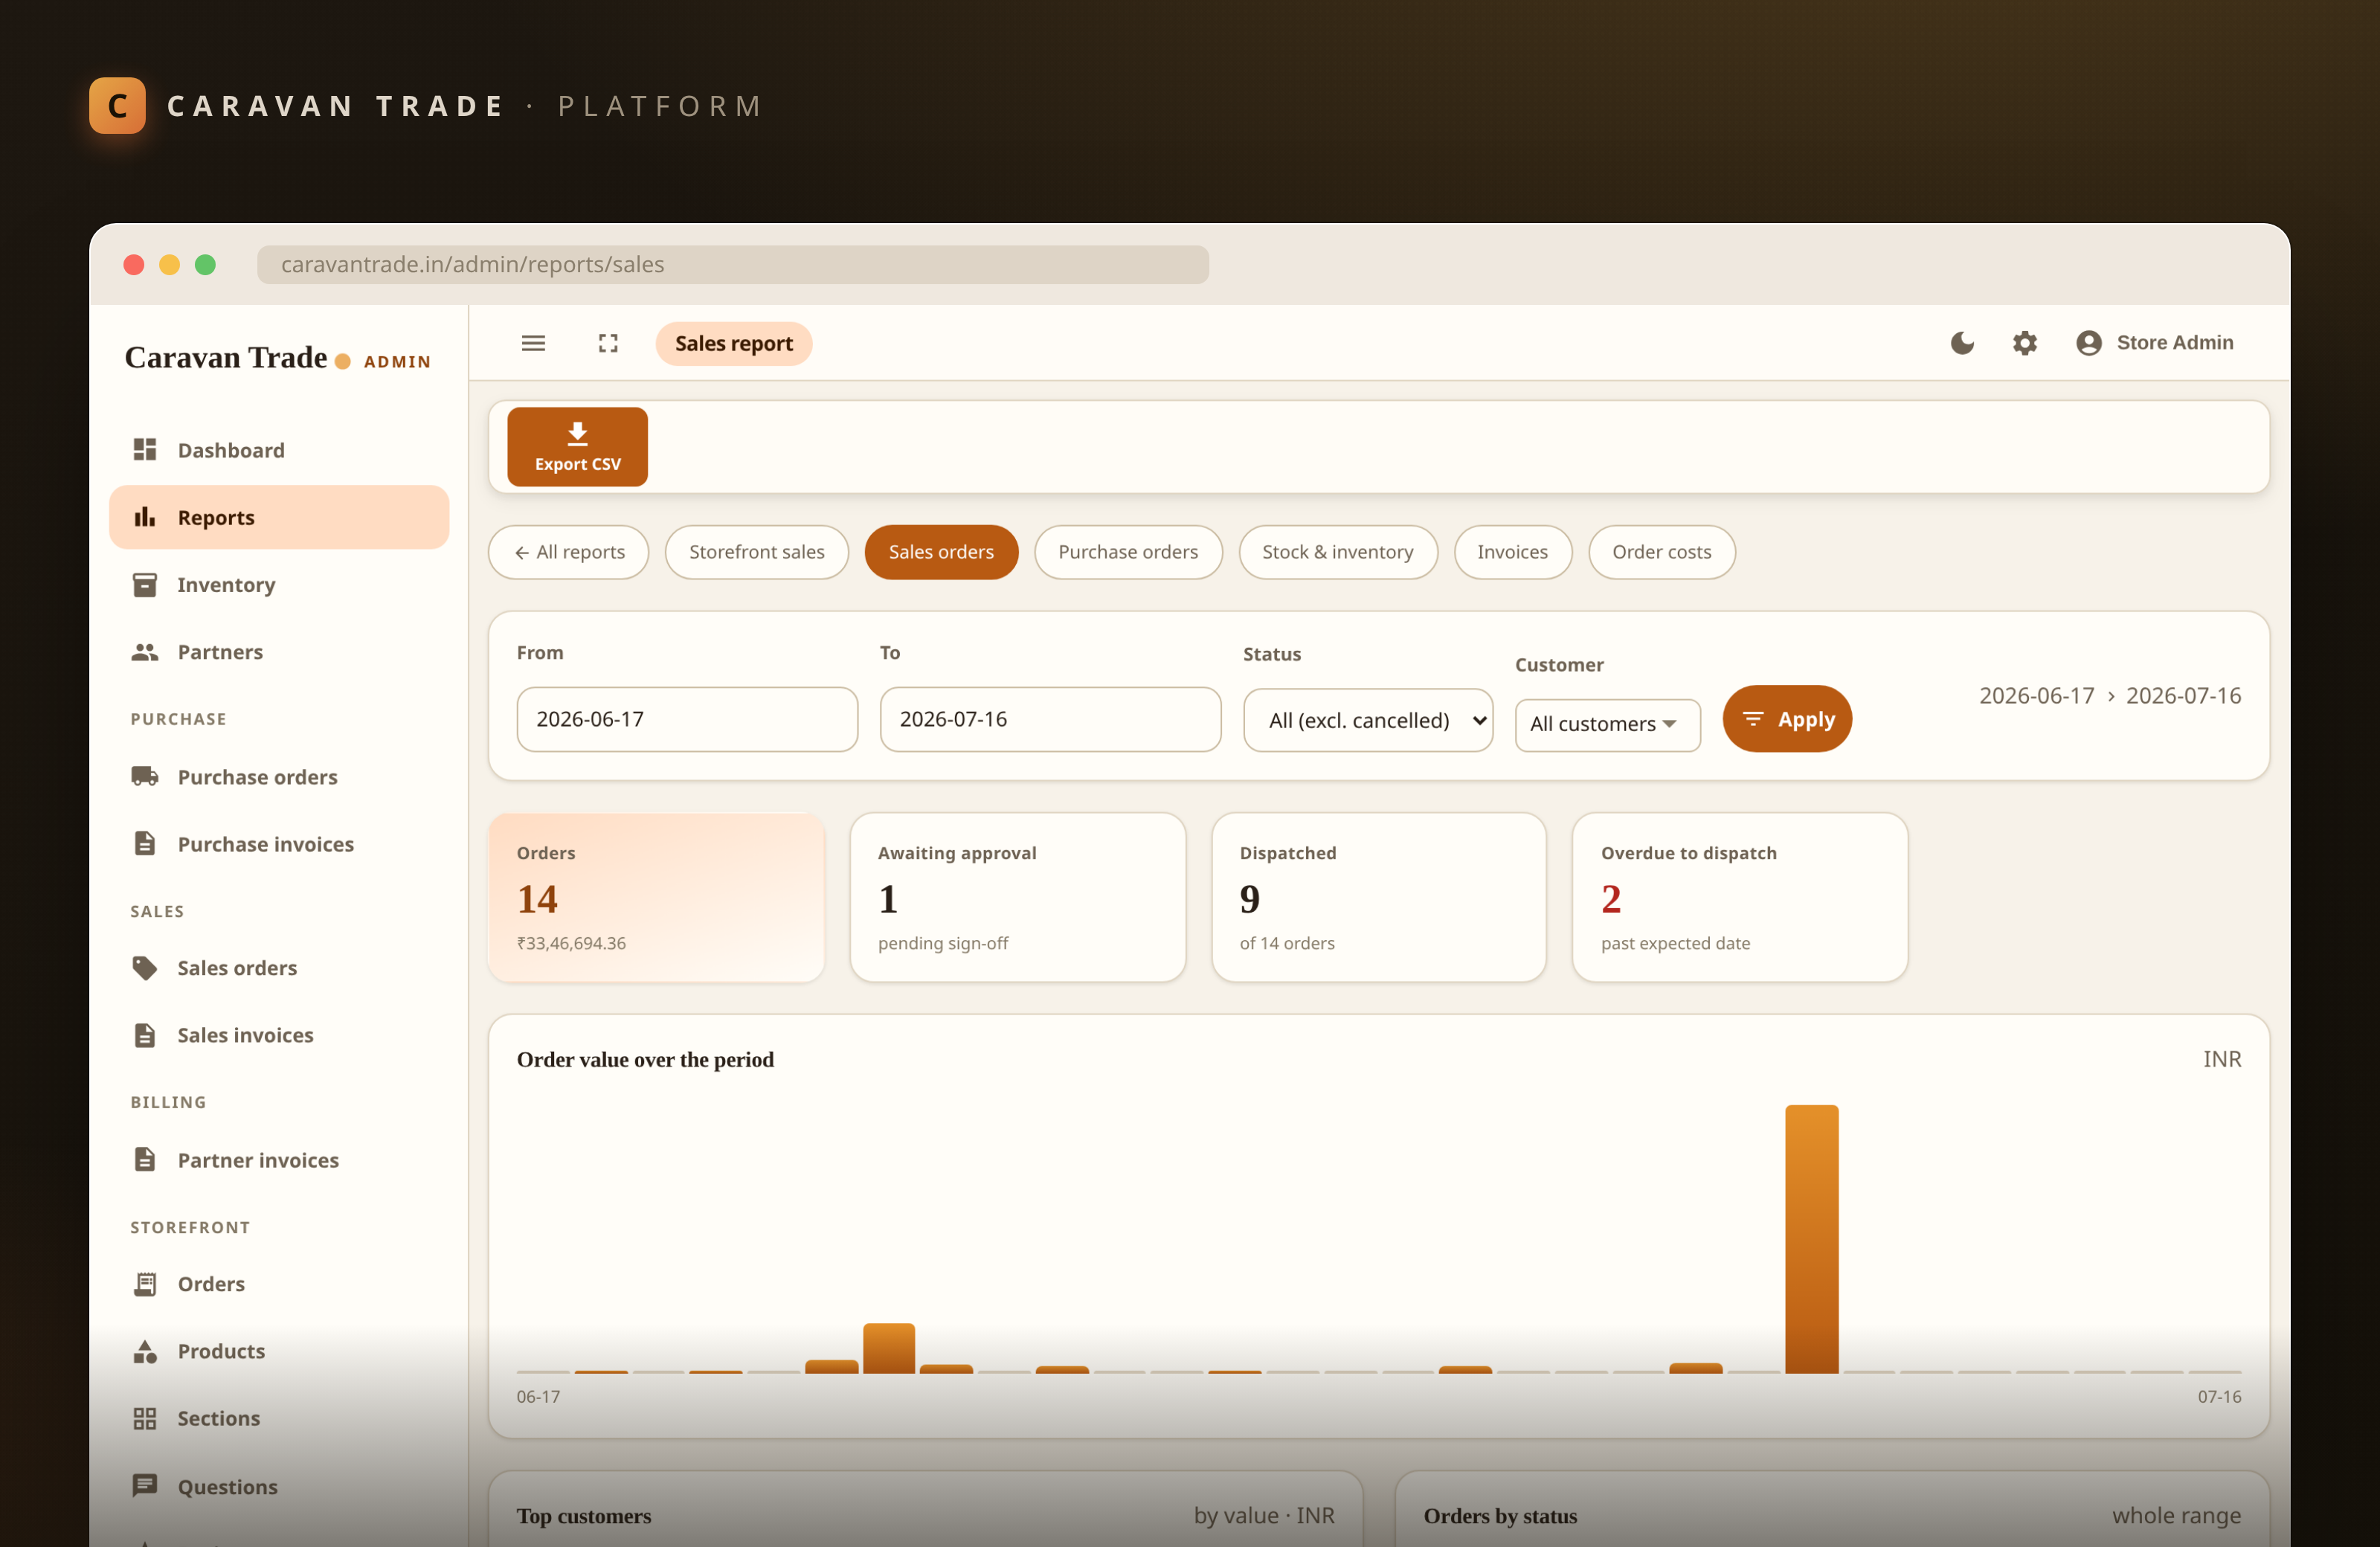Click the '₹33,46,694.36' orders total
2380x1547 pixels.
pyautogui.click(x=571, y=943)
